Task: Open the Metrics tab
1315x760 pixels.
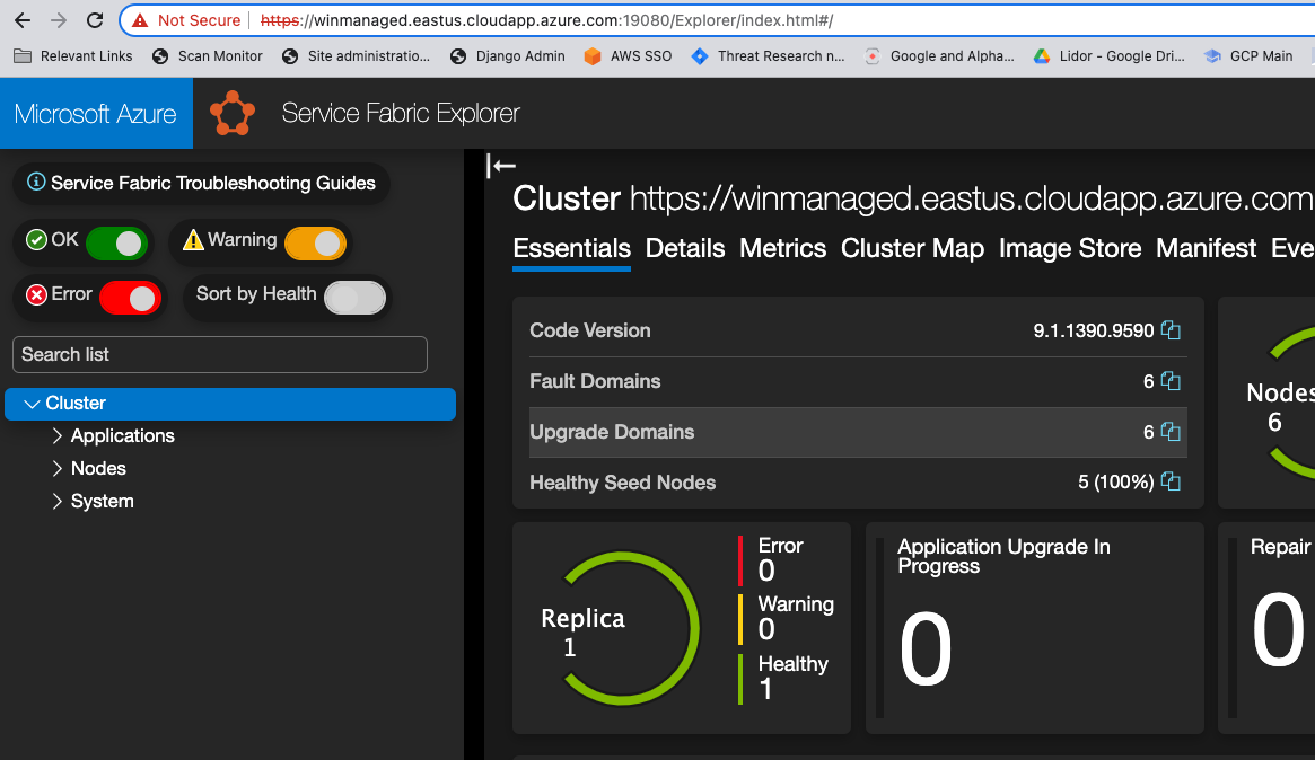Action: pyautogui.click(x=783, y=248)
